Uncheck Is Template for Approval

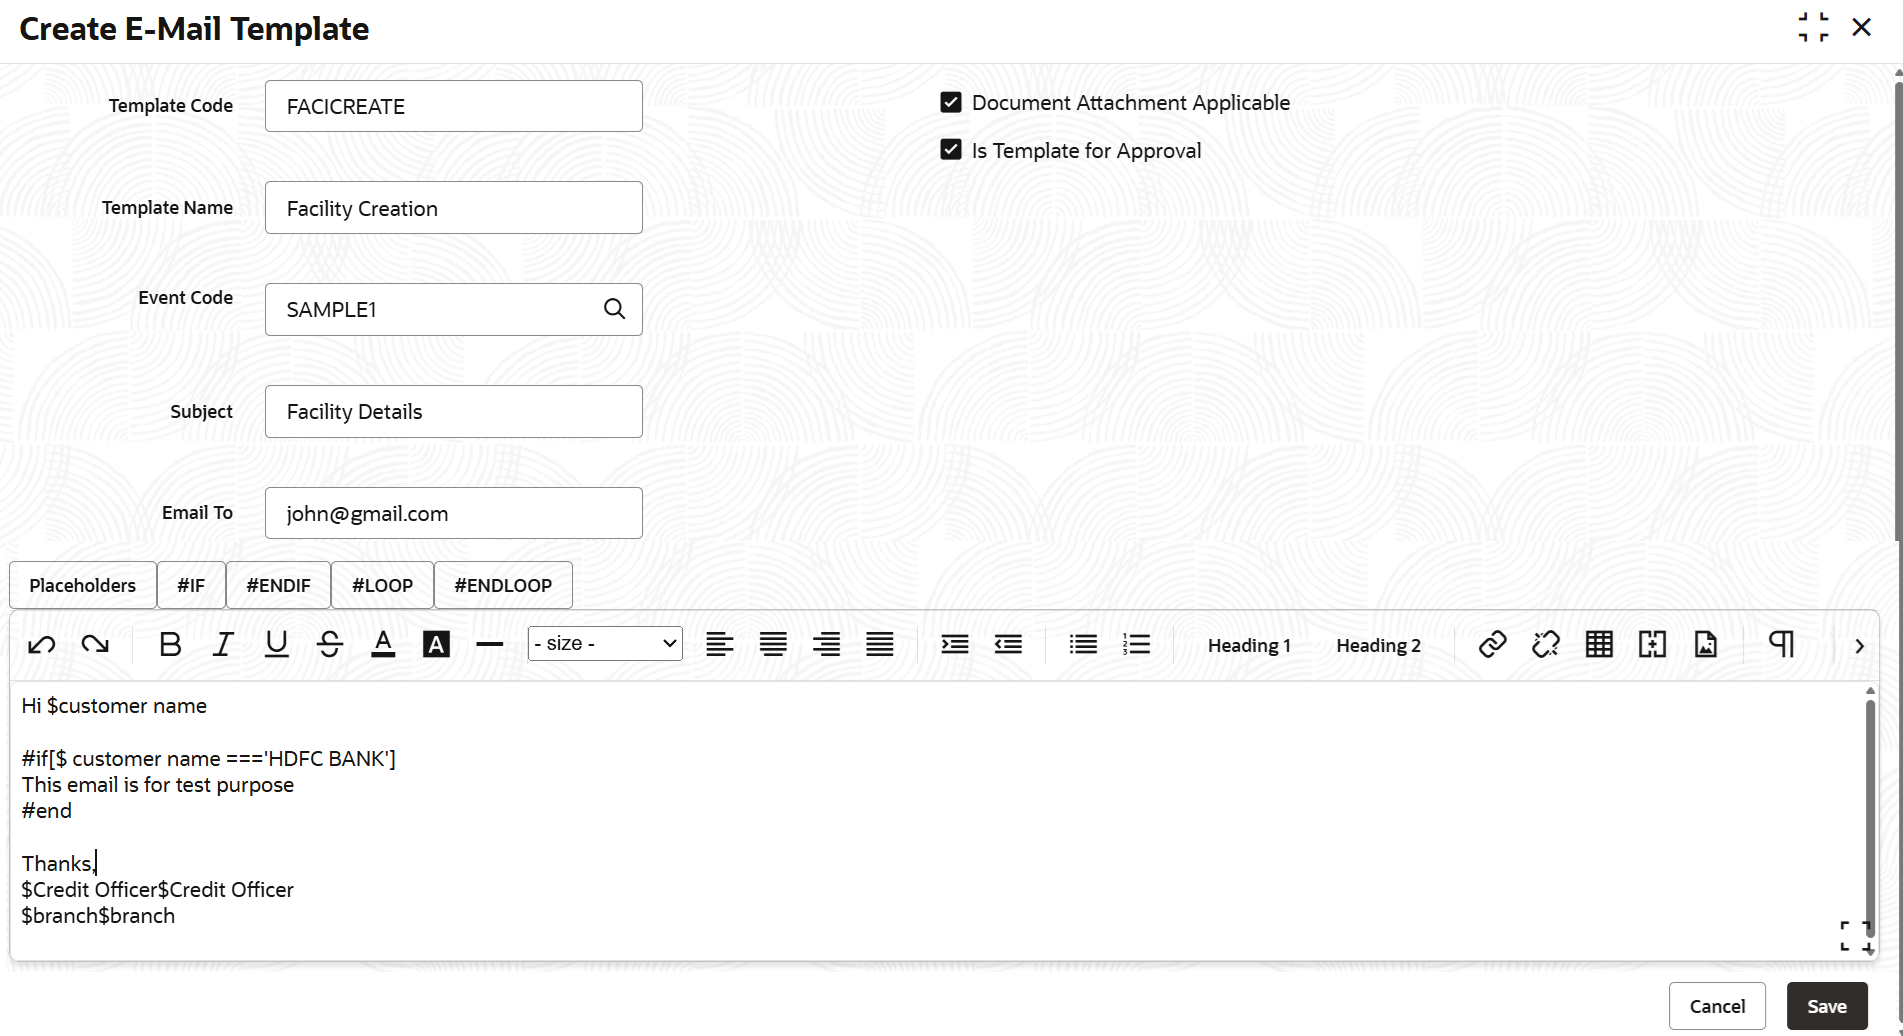pyautogui.click(x=951, y=150)
